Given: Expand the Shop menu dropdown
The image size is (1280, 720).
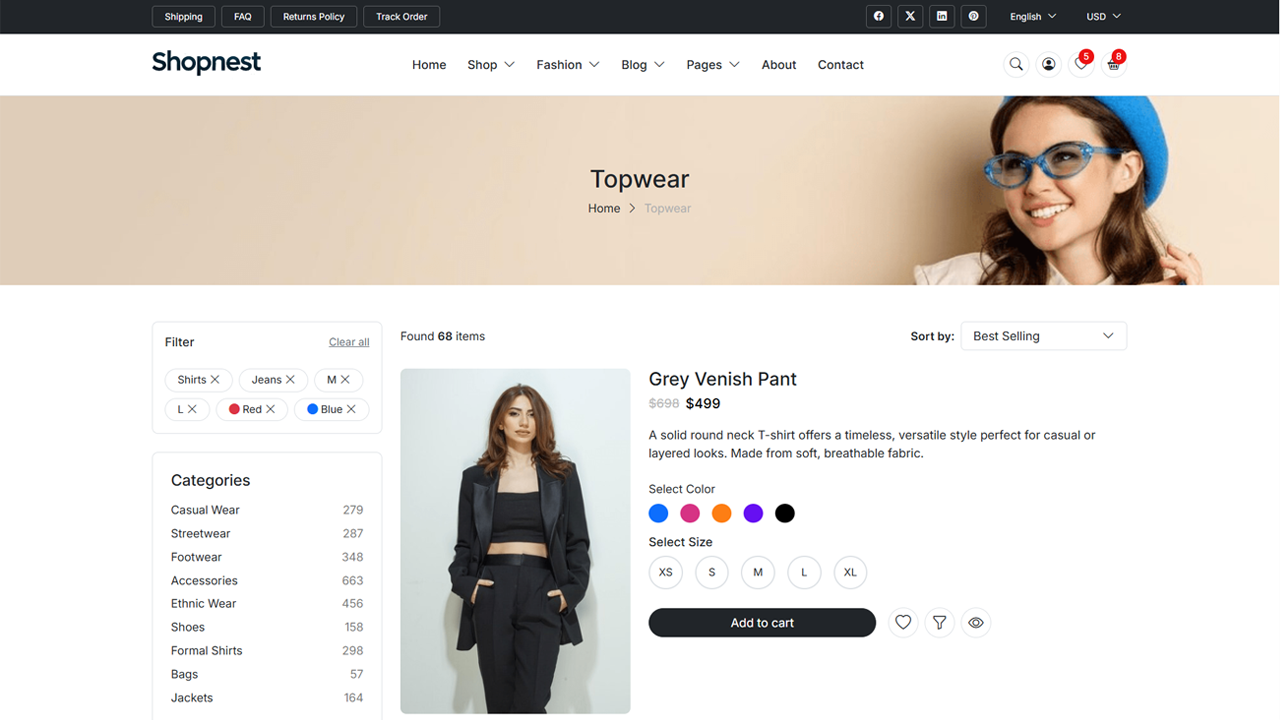Looking at the screenshot, I should 490,64.
